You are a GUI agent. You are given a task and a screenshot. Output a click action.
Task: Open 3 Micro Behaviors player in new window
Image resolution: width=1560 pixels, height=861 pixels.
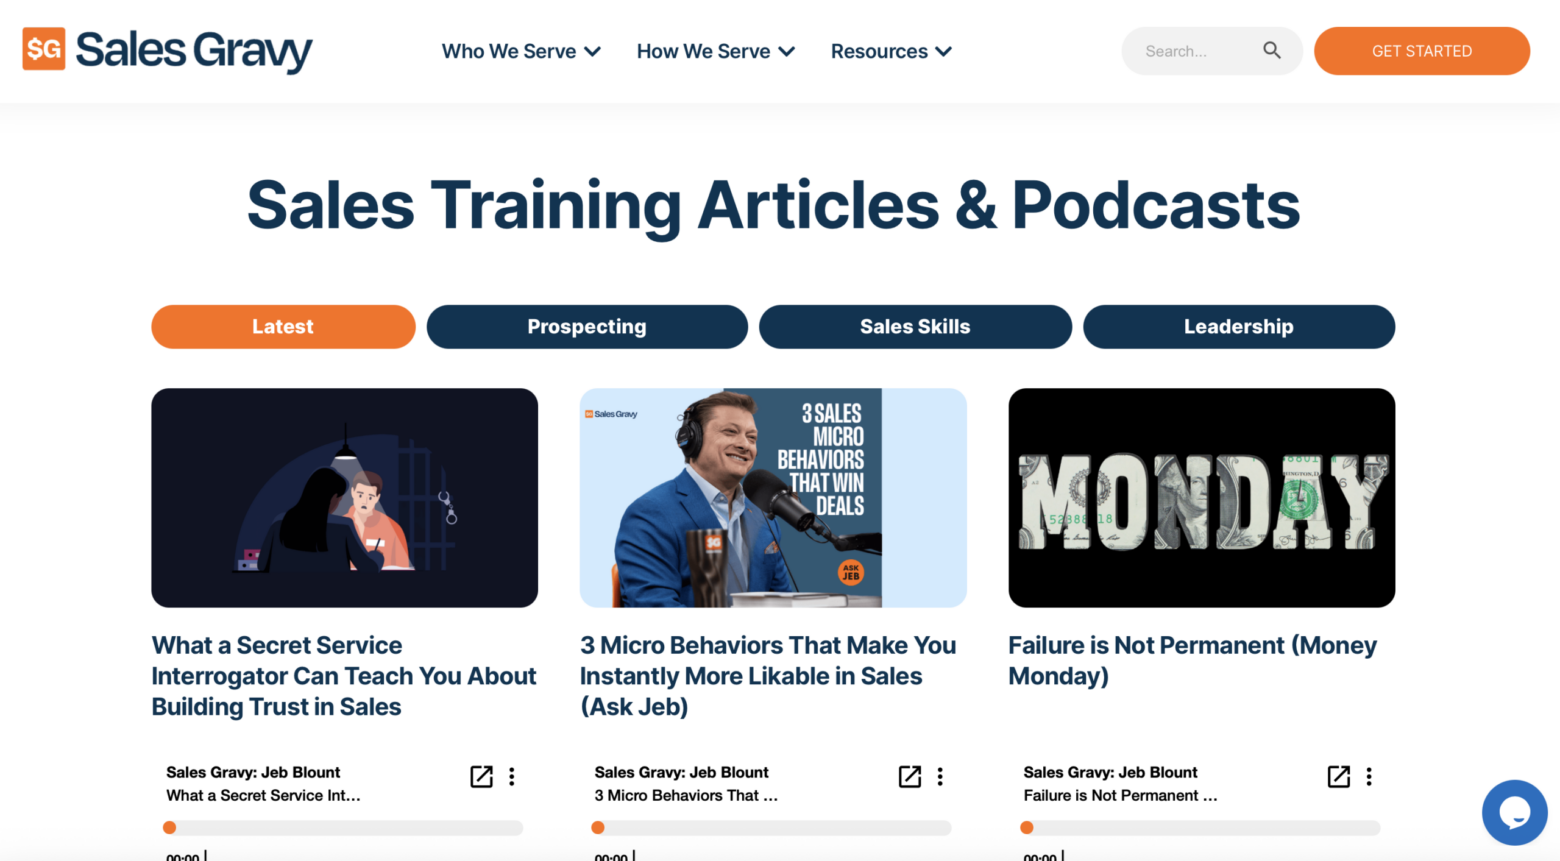[x=909, y=776]
